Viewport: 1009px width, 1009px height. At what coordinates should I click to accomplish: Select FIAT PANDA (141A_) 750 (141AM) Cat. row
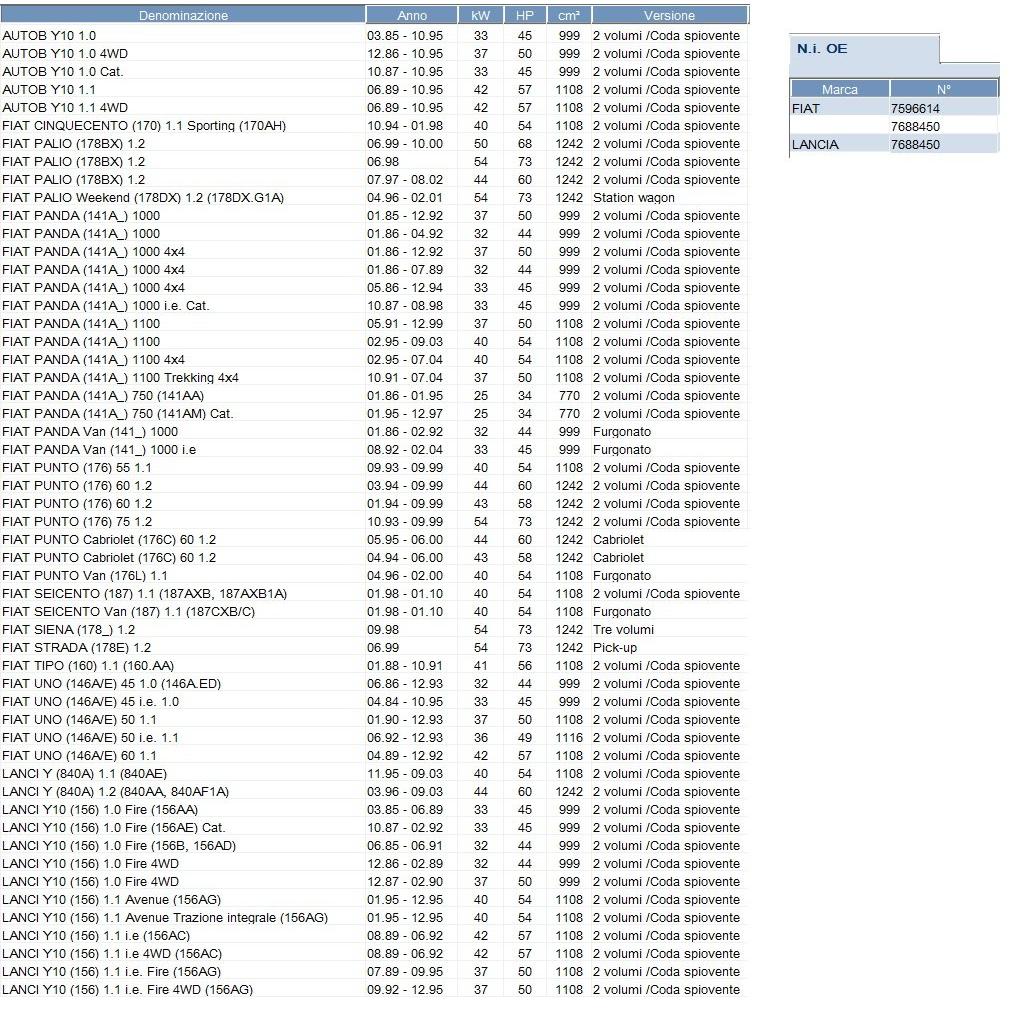(375, 414)
